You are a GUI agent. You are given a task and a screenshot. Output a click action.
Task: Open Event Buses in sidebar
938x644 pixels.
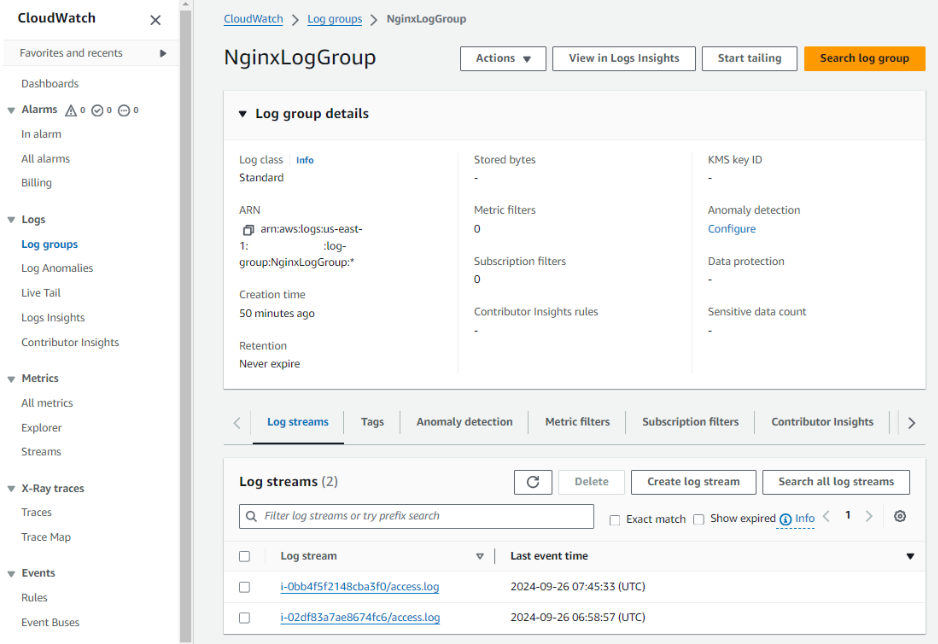click(x=50, y=622)
